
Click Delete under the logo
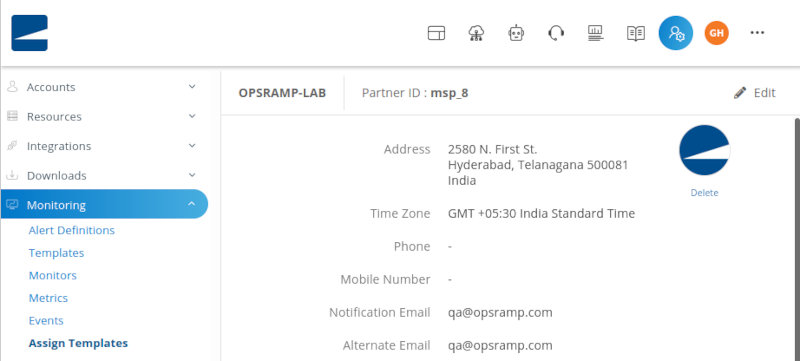point(704,193)
